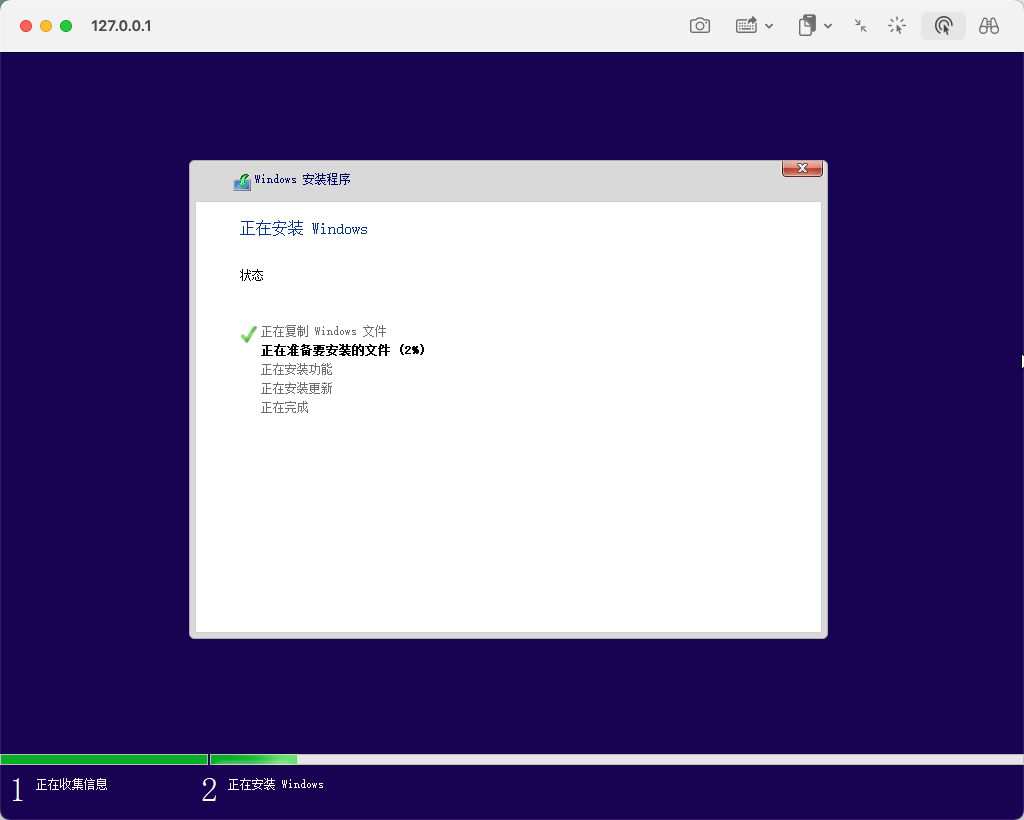Click the send keyboard keys icon
This screenshot has width=1024, height=820.
tap(746, 26)
